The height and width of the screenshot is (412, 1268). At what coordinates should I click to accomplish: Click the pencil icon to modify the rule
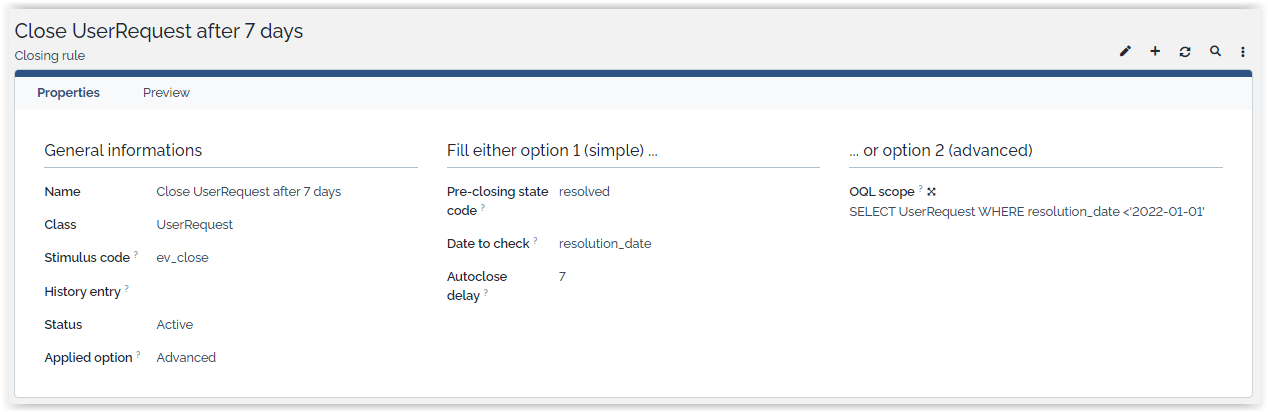(1125, 51)
